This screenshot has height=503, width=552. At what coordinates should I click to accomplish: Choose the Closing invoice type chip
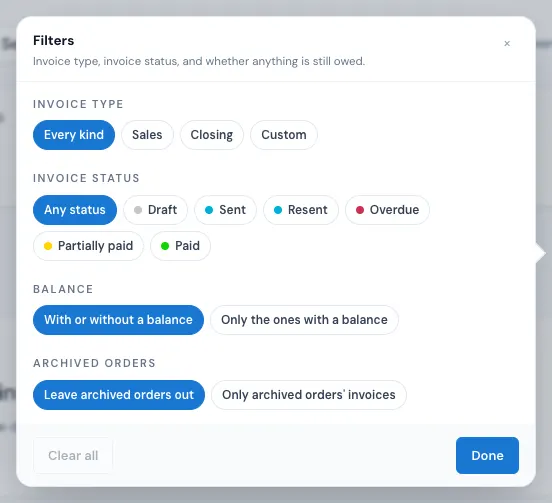pos(212,135)
